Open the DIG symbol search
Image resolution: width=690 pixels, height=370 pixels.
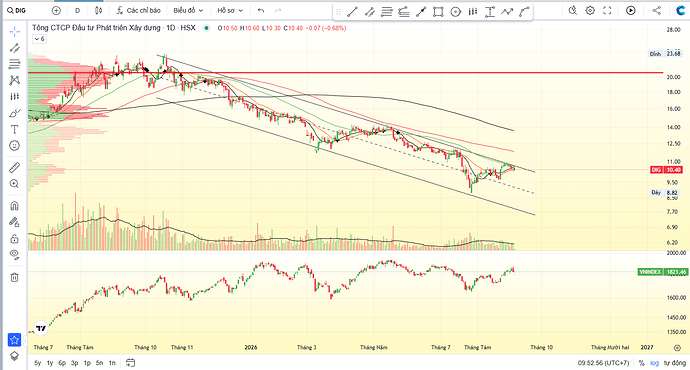pos(17,10)
